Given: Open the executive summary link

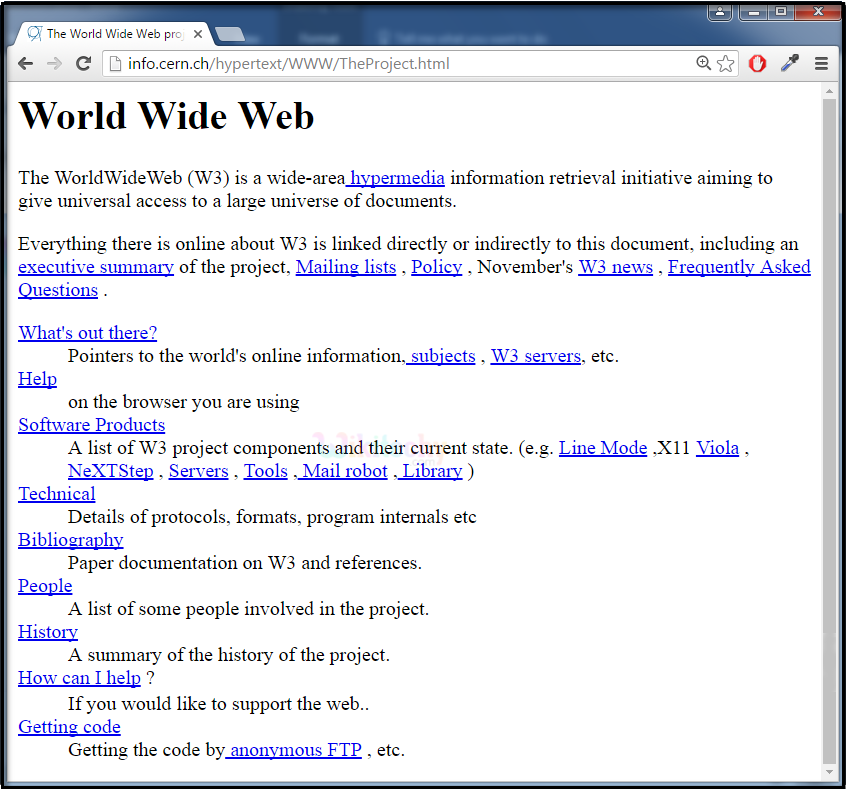Looking at the screenshot, I should pyautogui.click(x=96, y=267).
